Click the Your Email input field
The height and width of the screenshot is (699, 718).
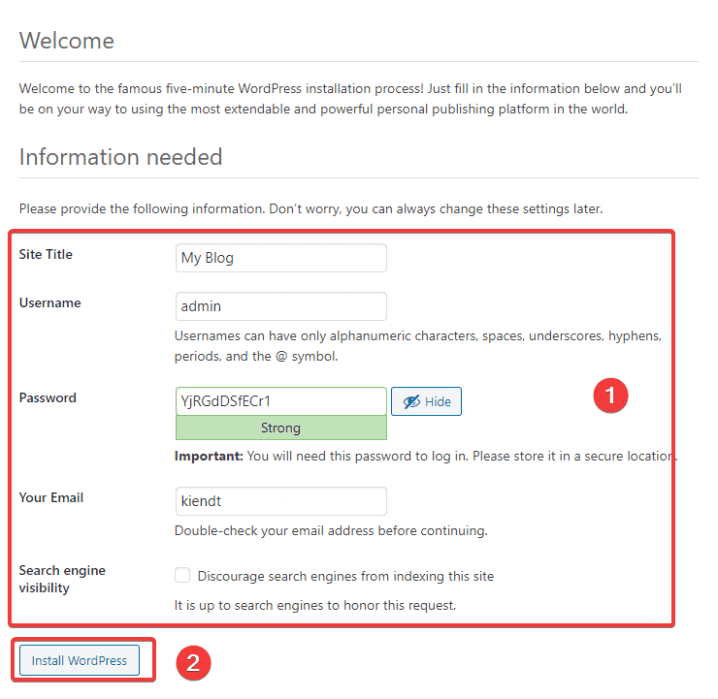(x=280, y=501)
